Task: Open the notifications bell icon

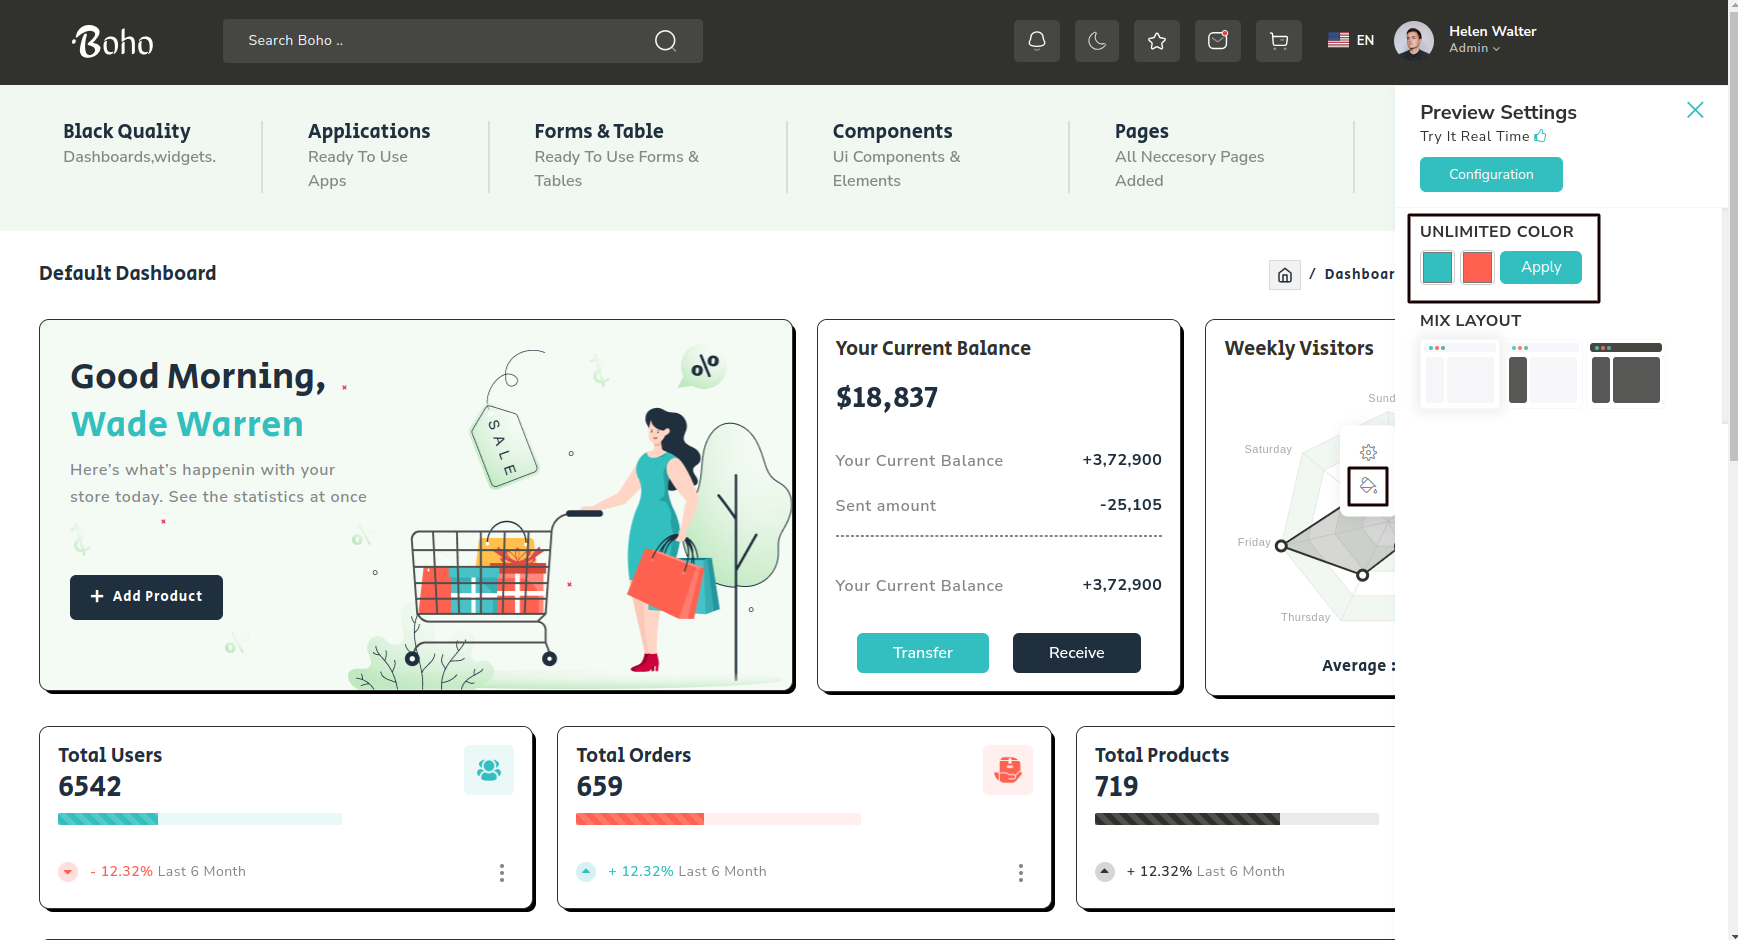Action: pyautogui.click(x=1036, y=41)
